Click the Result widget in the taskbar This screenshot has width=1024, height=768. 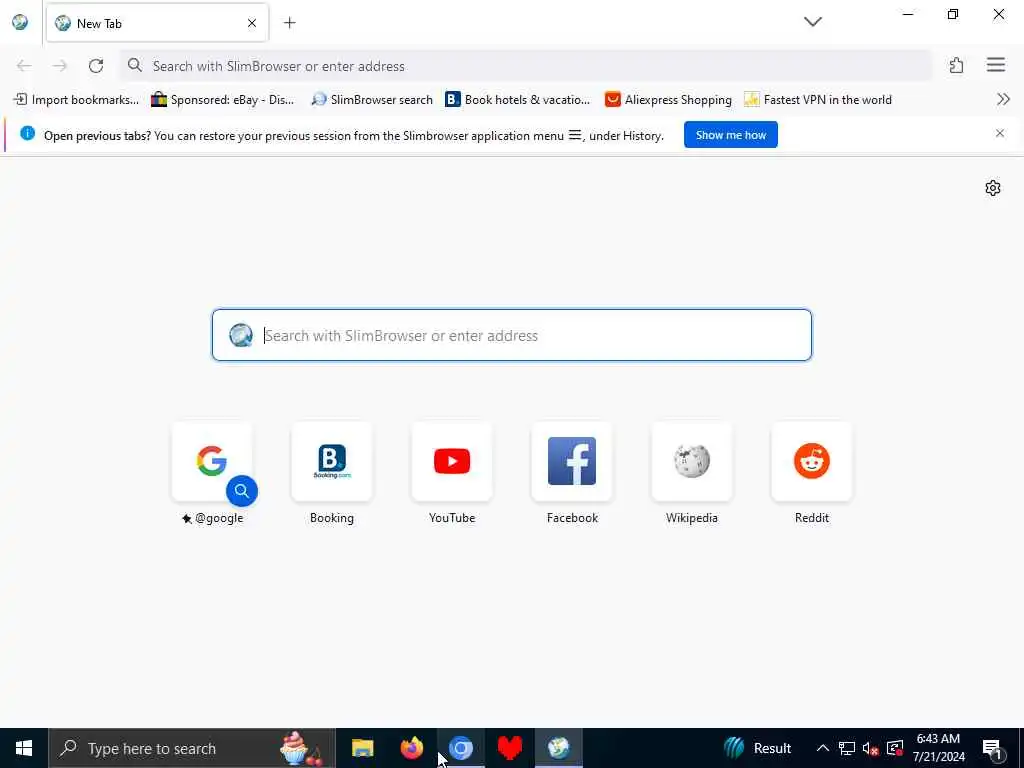tap(758, 748)
